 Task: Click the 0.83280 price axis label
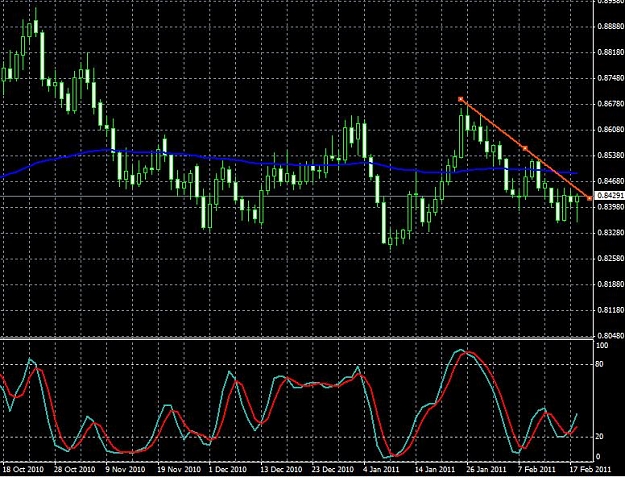pos(611,233)
